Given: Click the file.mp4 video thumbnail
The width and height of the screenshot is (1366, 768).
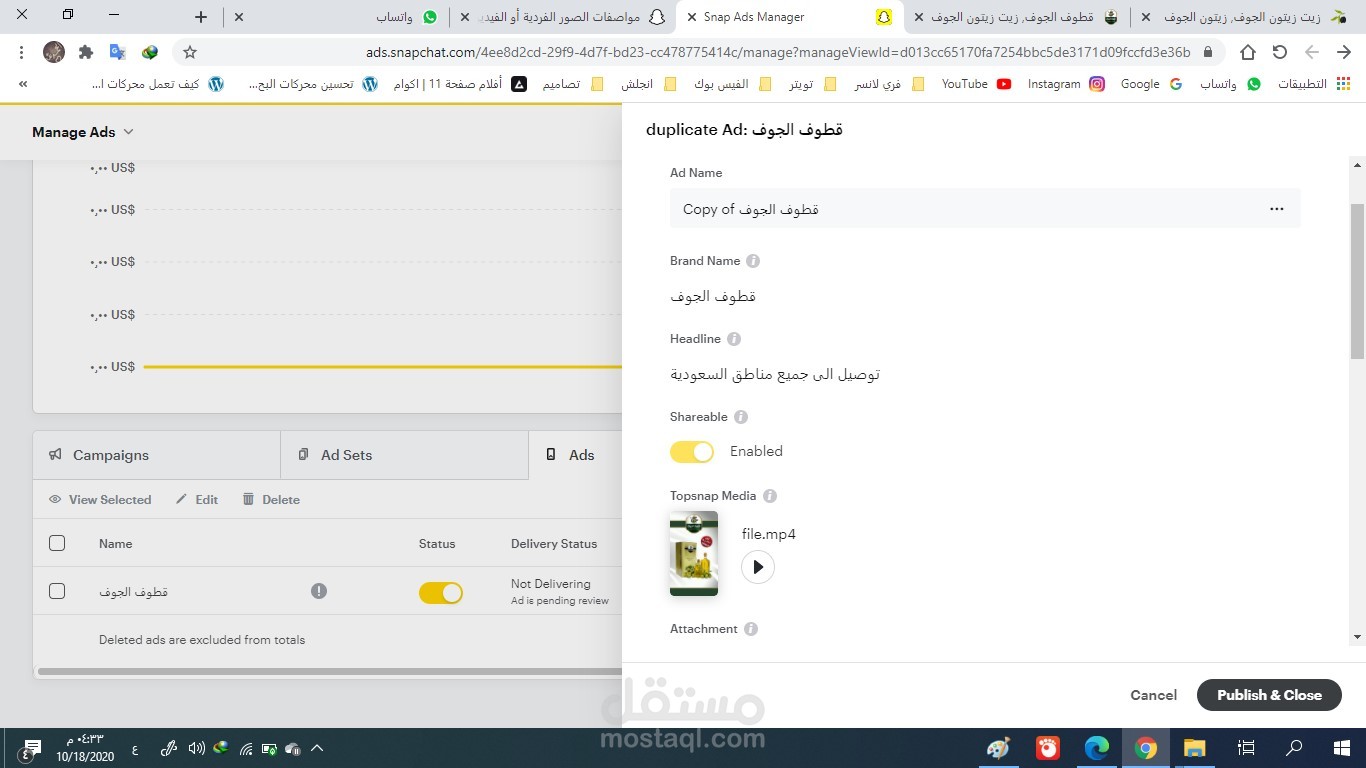Looking at the screenshot, I should tap(694, 554).
